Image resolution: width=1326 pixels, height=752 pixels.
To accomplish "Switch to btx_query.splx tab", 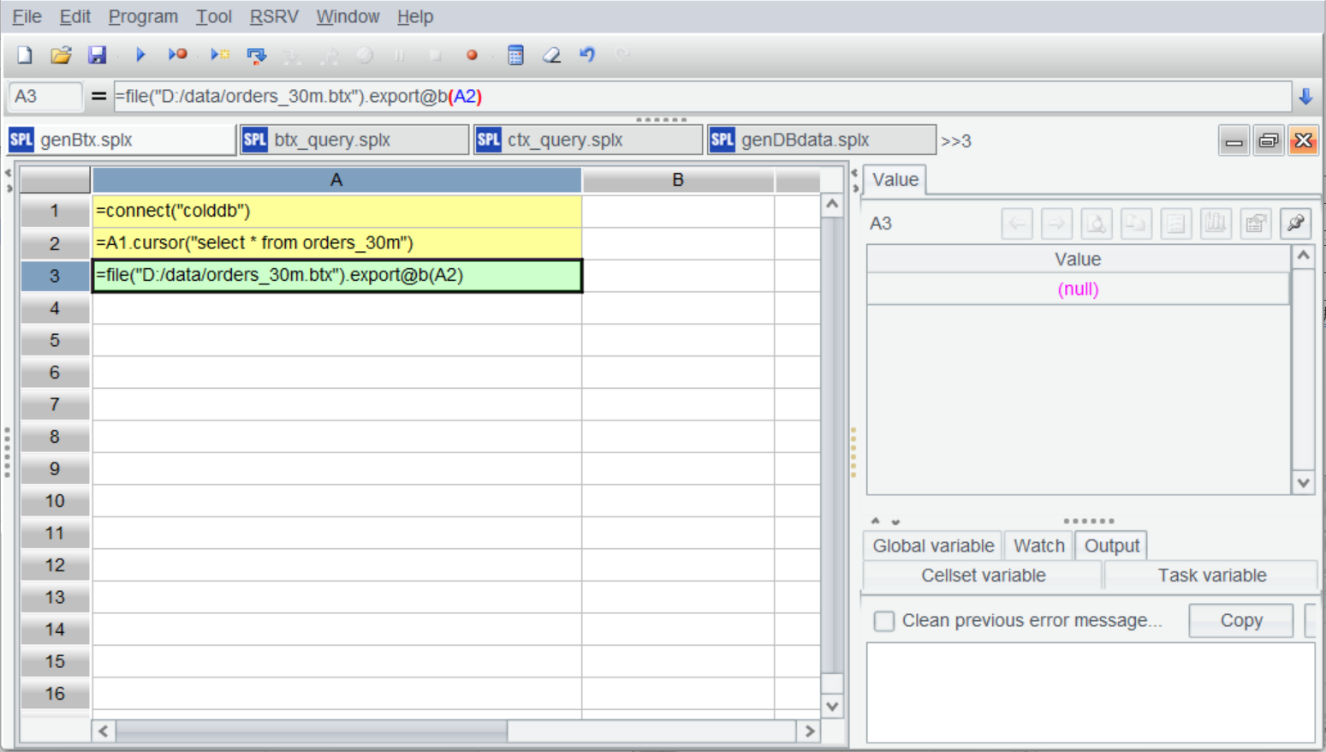I will coord(354,140).
